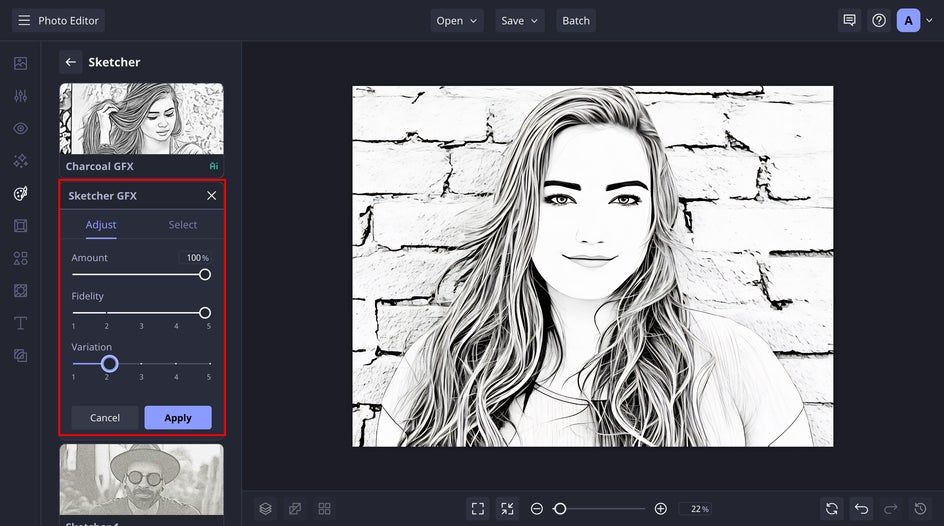Screen dimensions: 944x526
Task: Open the history clock icon
Action: point(921,509)
